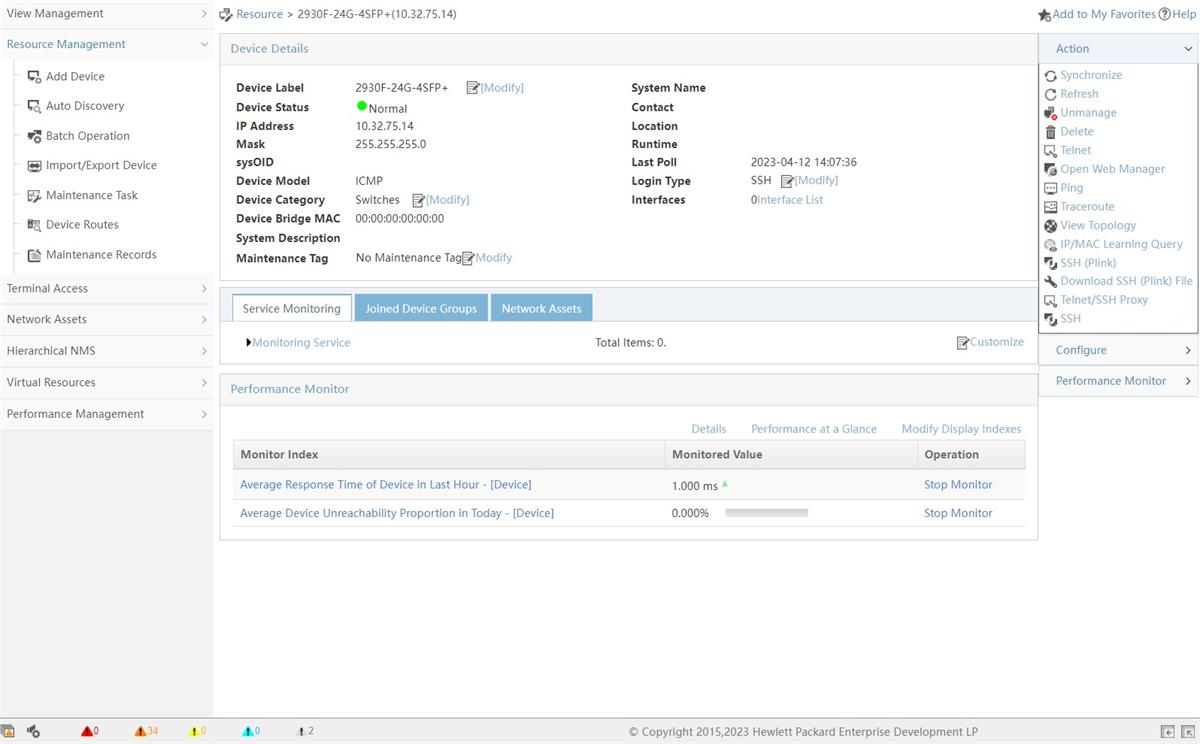Click the Help question mark icon
1200x744 pixels.
pyautogui.click(x=1164, y=14)
